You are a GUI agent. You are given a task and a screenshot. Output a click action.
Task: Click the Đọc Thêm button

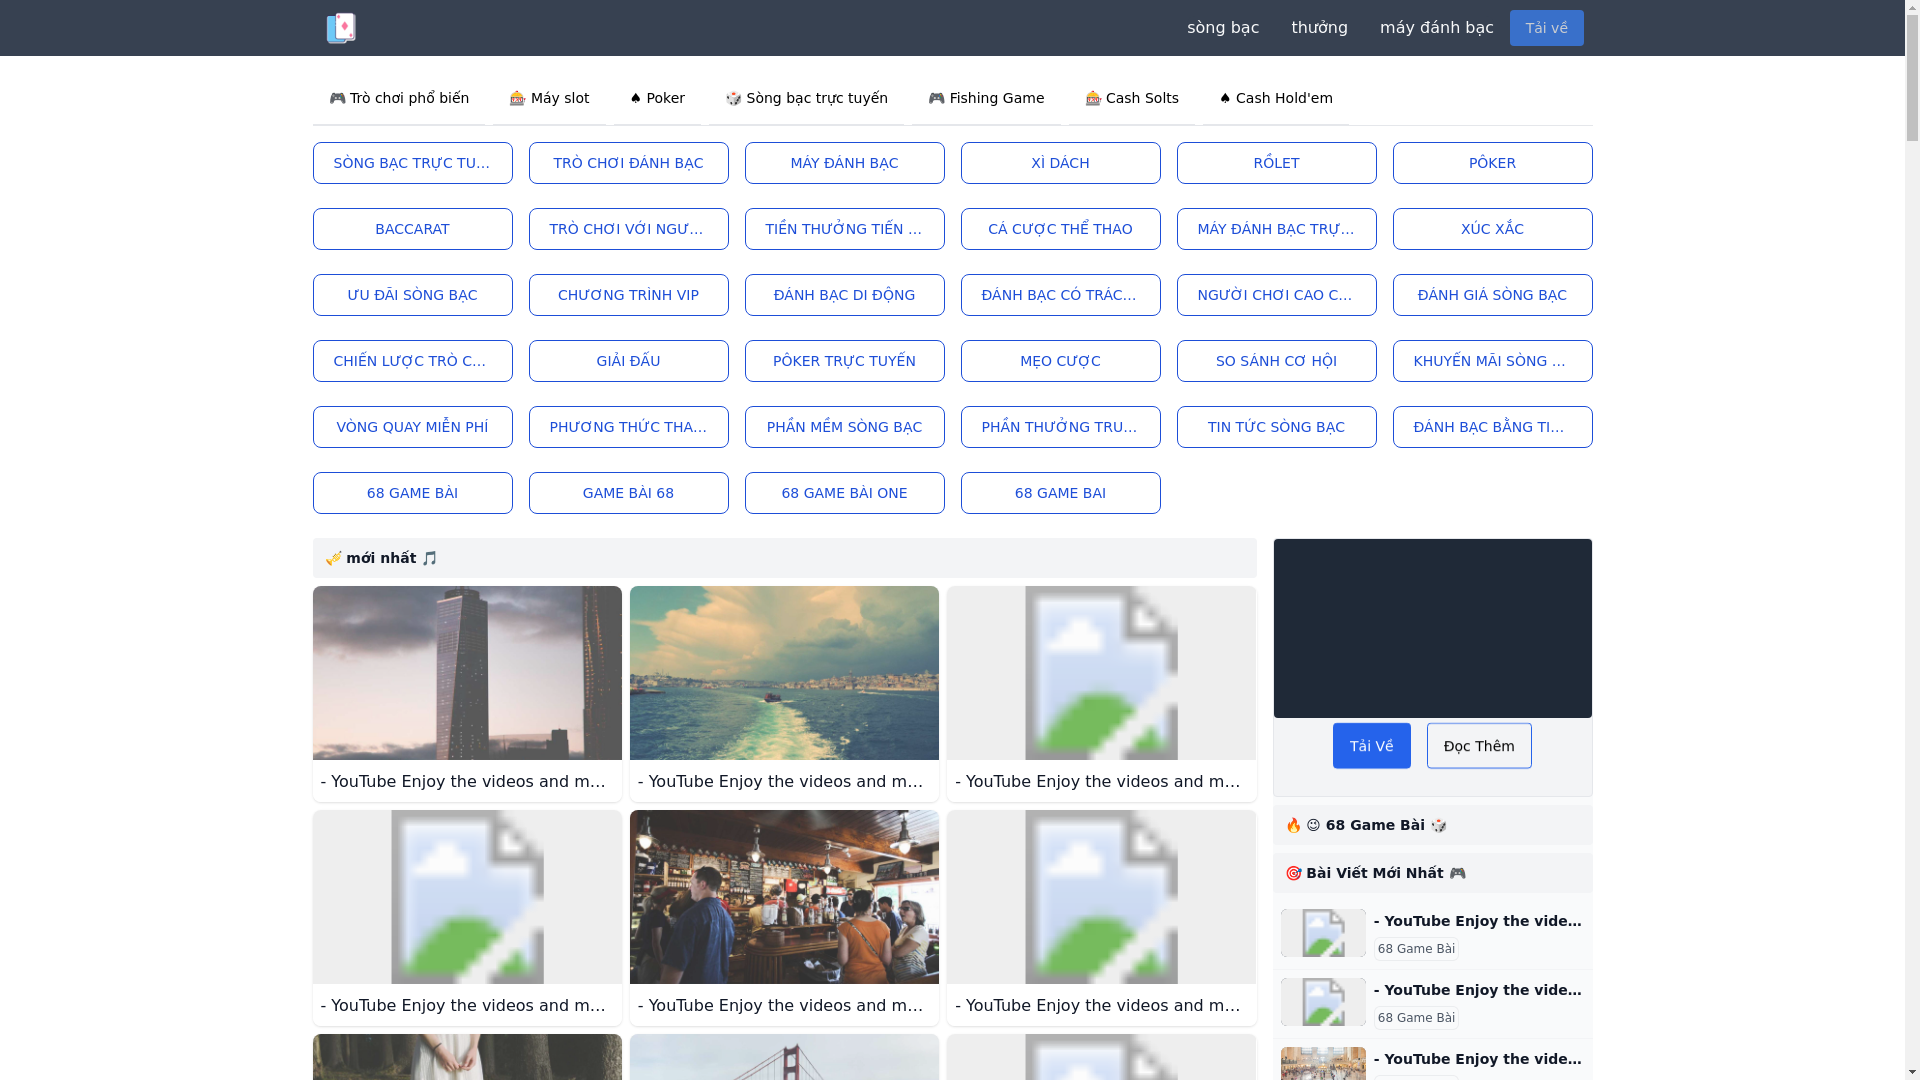click(1479, 746)
